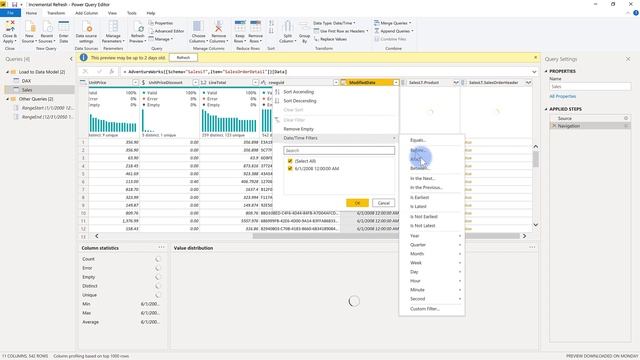Screen dimensions: 640x360
Task: Open Merge Queries dropdown
Action: 393,23
